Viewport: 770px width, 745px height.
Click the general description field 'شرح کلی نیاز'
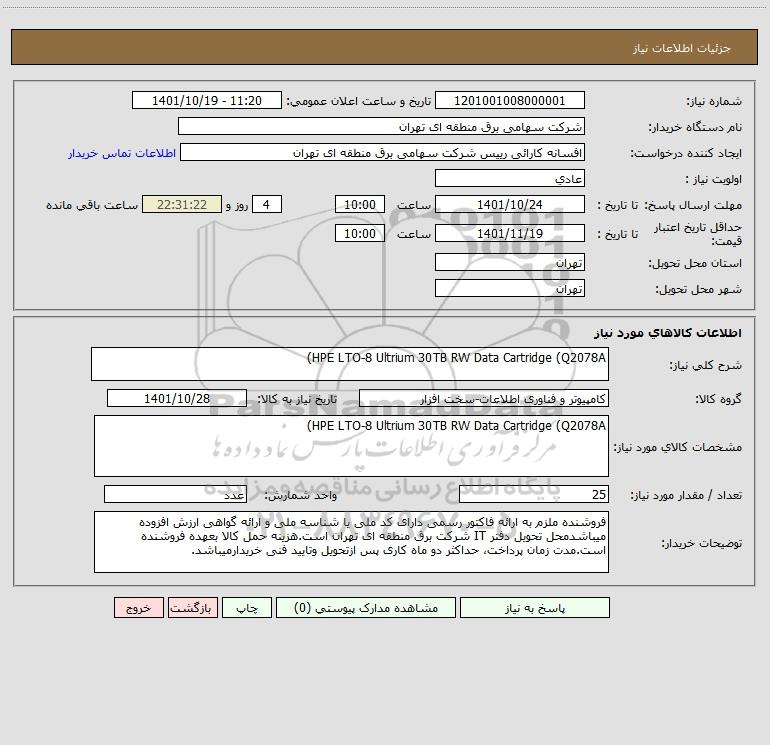350,364
